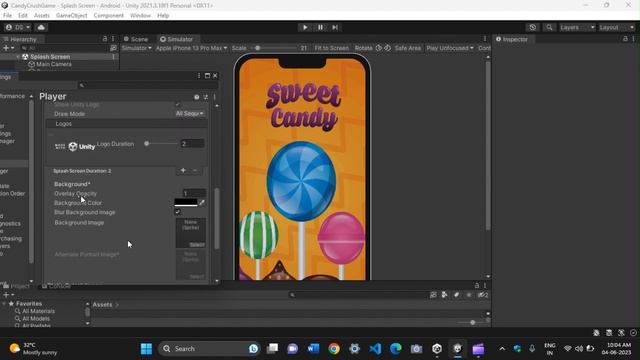The width and height of the screenshot is (640, 360).
Task: Open the Simulator panel options menu
Action: pos(485,39)
